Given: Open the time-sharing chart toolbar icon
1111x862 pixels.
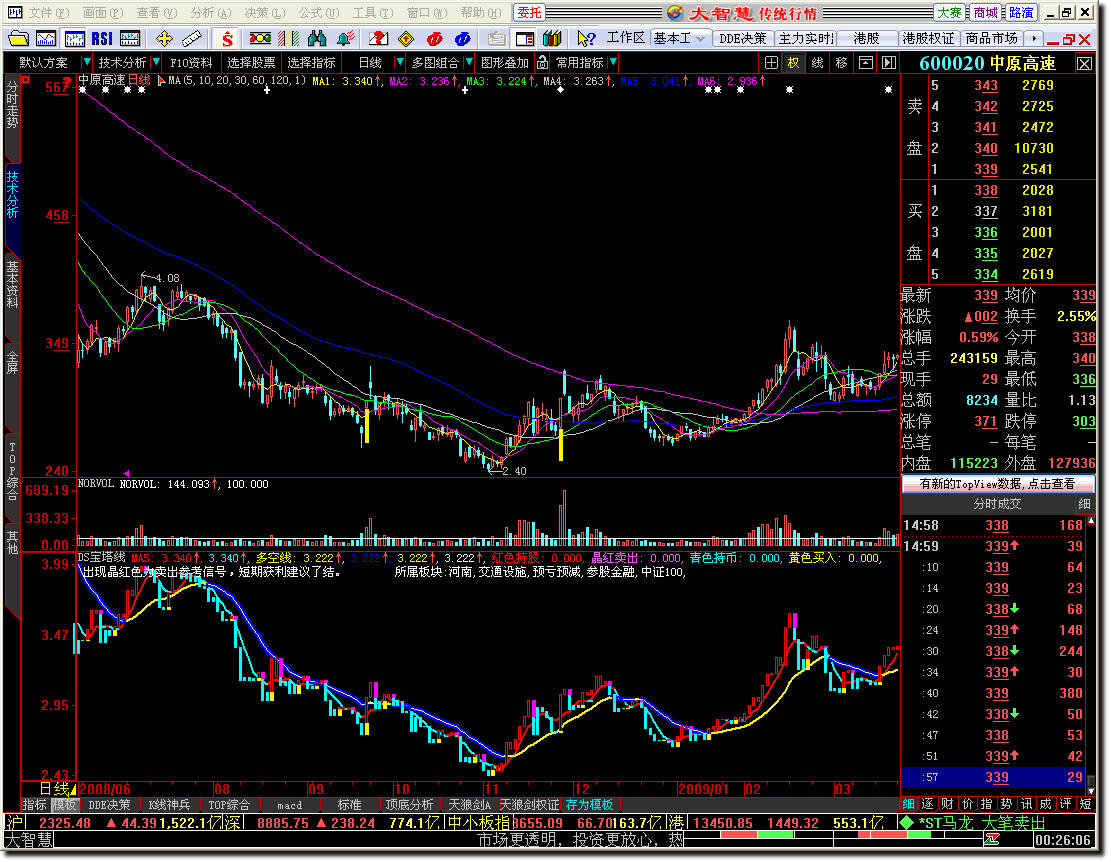Looking at the screenshot, I should [x=46, y=38].
